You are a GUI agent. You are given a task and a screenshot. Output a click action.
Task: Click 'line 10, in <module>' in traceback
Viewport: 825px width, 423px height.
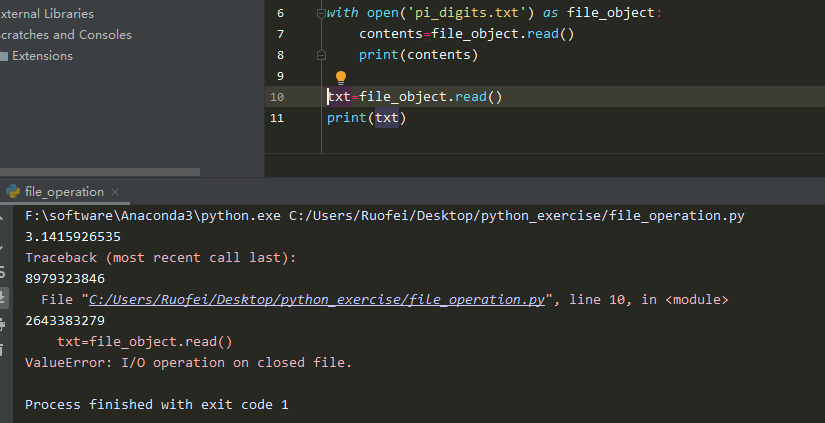[649, 300]
